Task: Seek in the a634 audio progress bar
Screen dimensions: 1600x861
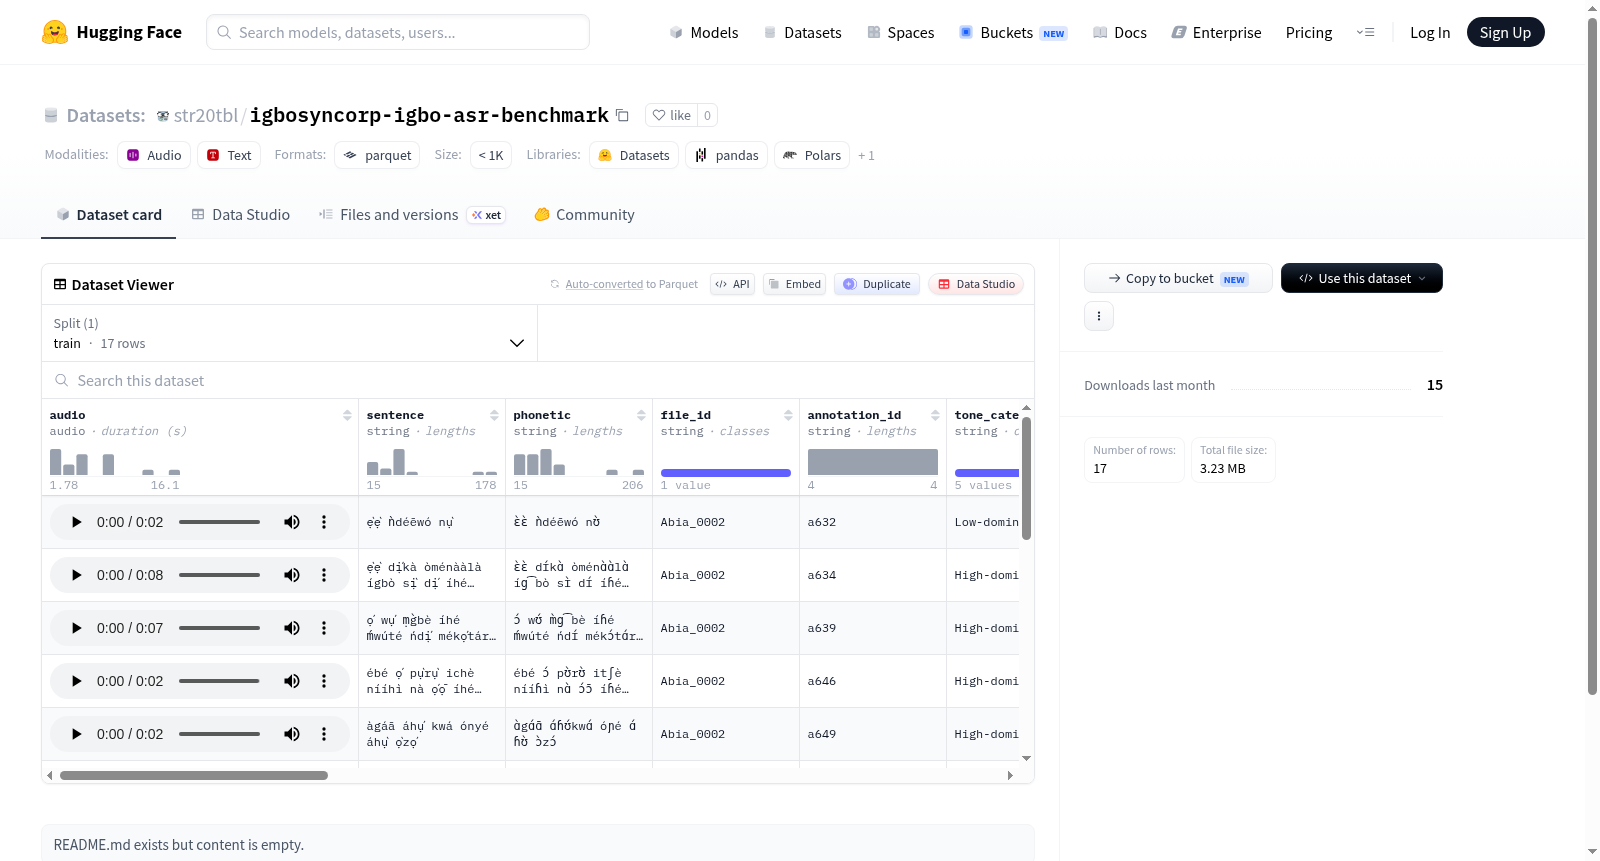Action: click(219, 575)
